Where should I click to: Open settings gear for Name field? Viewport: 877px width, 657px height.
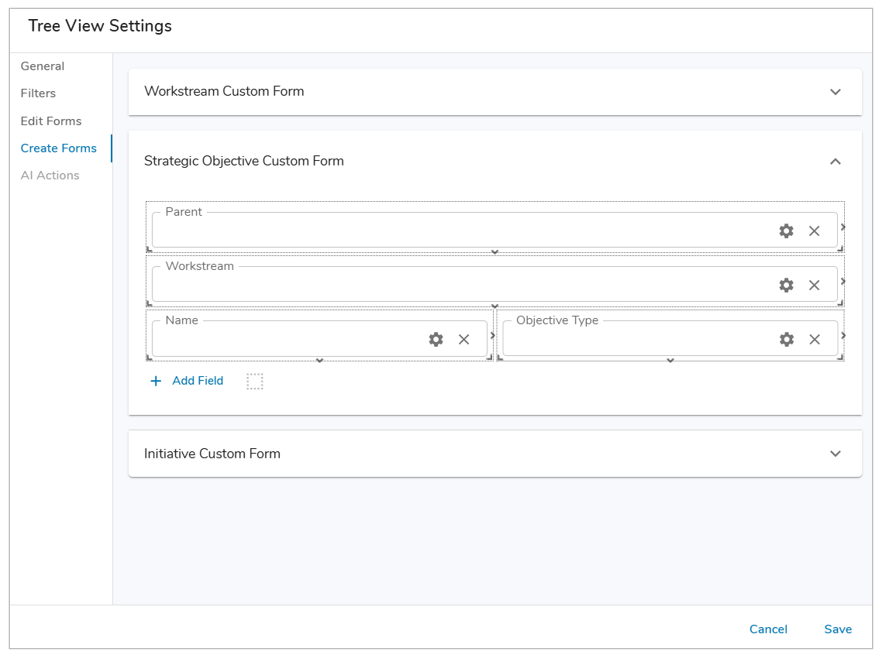[436, 339]
